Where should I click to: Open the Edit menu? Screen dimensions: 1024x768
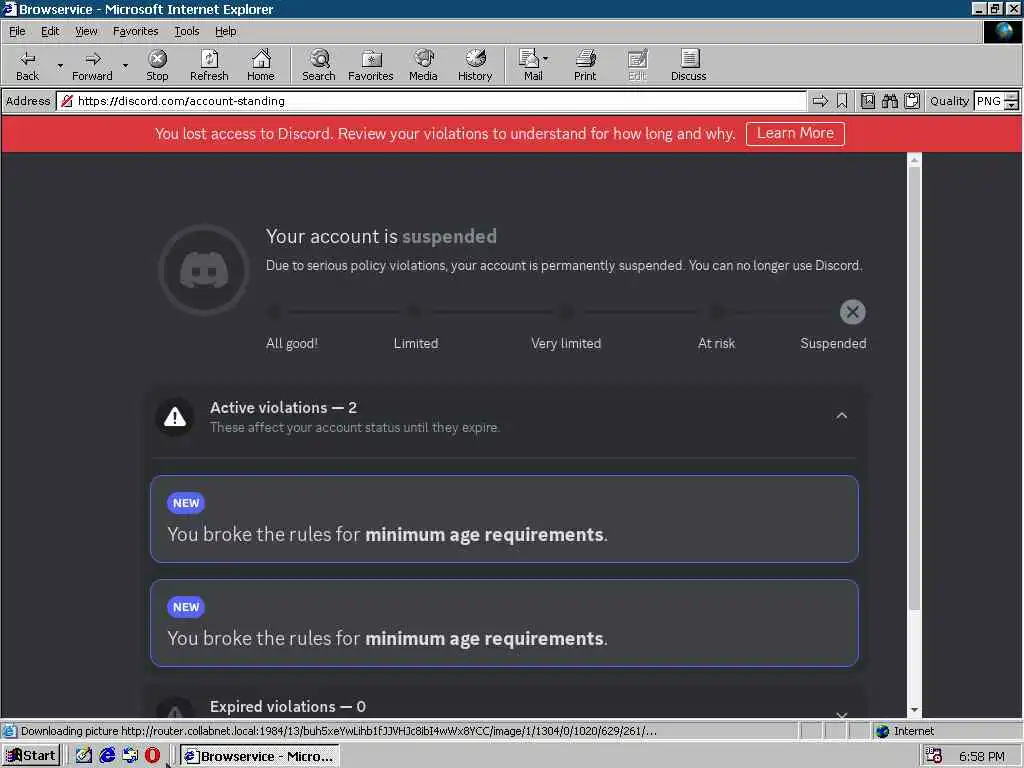pos(50,31)
